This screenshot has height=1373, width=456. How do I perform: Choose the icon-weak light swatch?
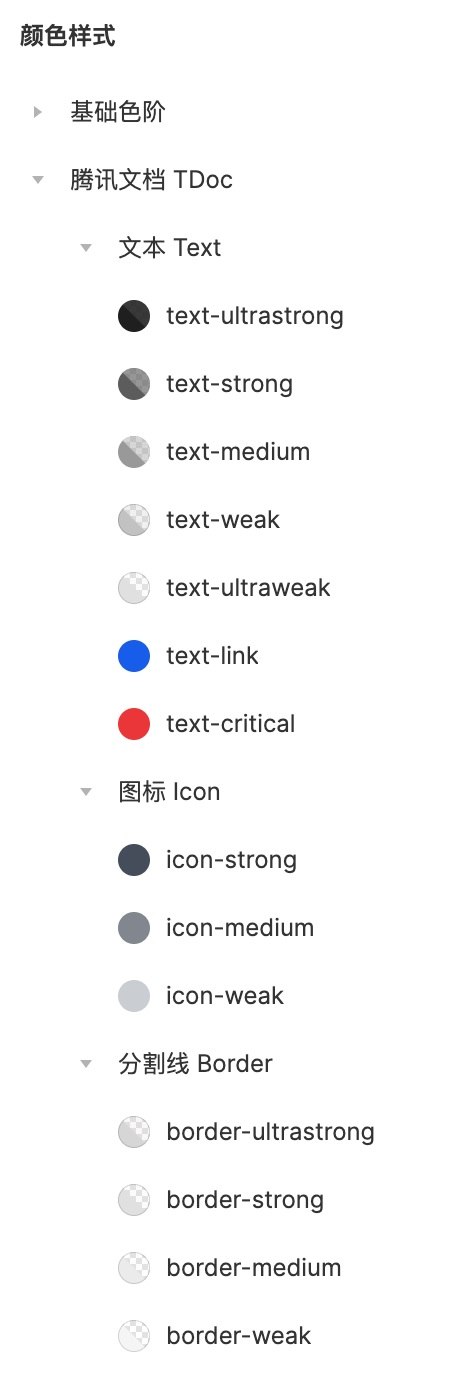point(134,996)
